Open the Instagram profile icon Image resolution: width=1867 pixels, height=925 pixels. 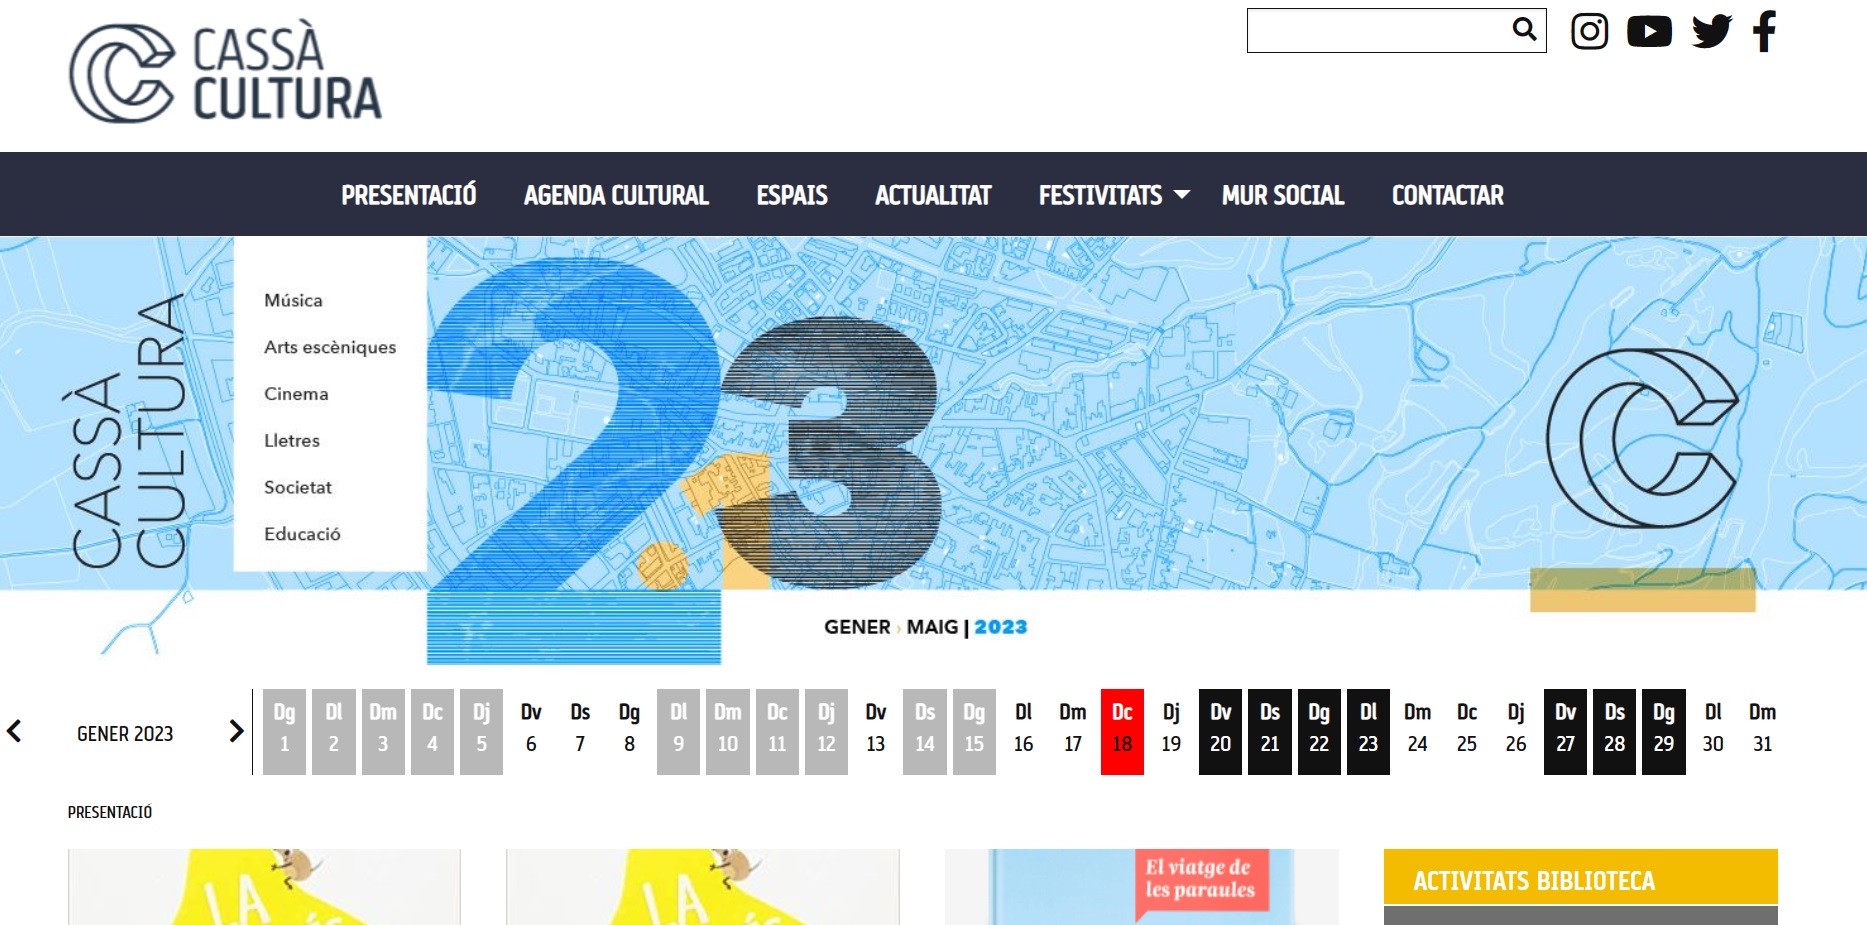[1589, 31]
